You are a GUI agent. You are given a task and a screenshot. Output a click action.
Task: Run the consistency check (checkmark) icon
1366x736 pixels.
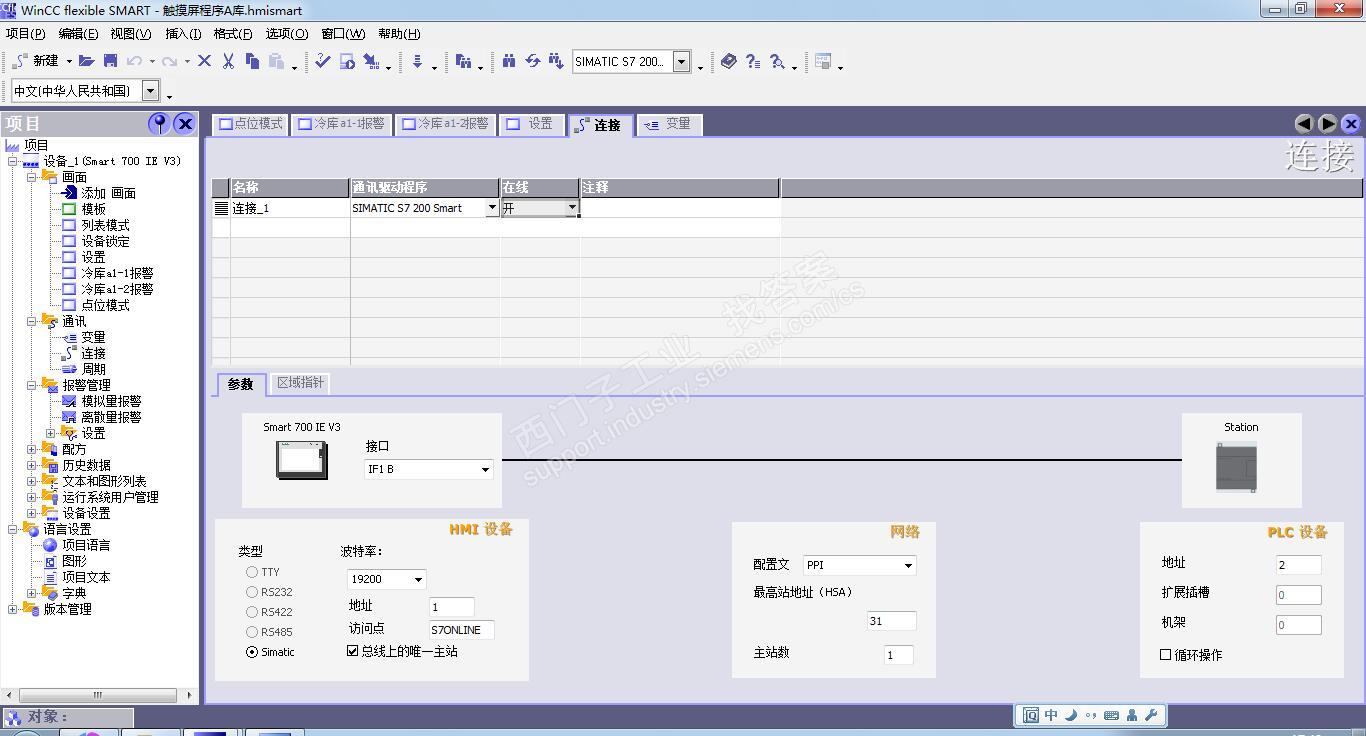322,61
